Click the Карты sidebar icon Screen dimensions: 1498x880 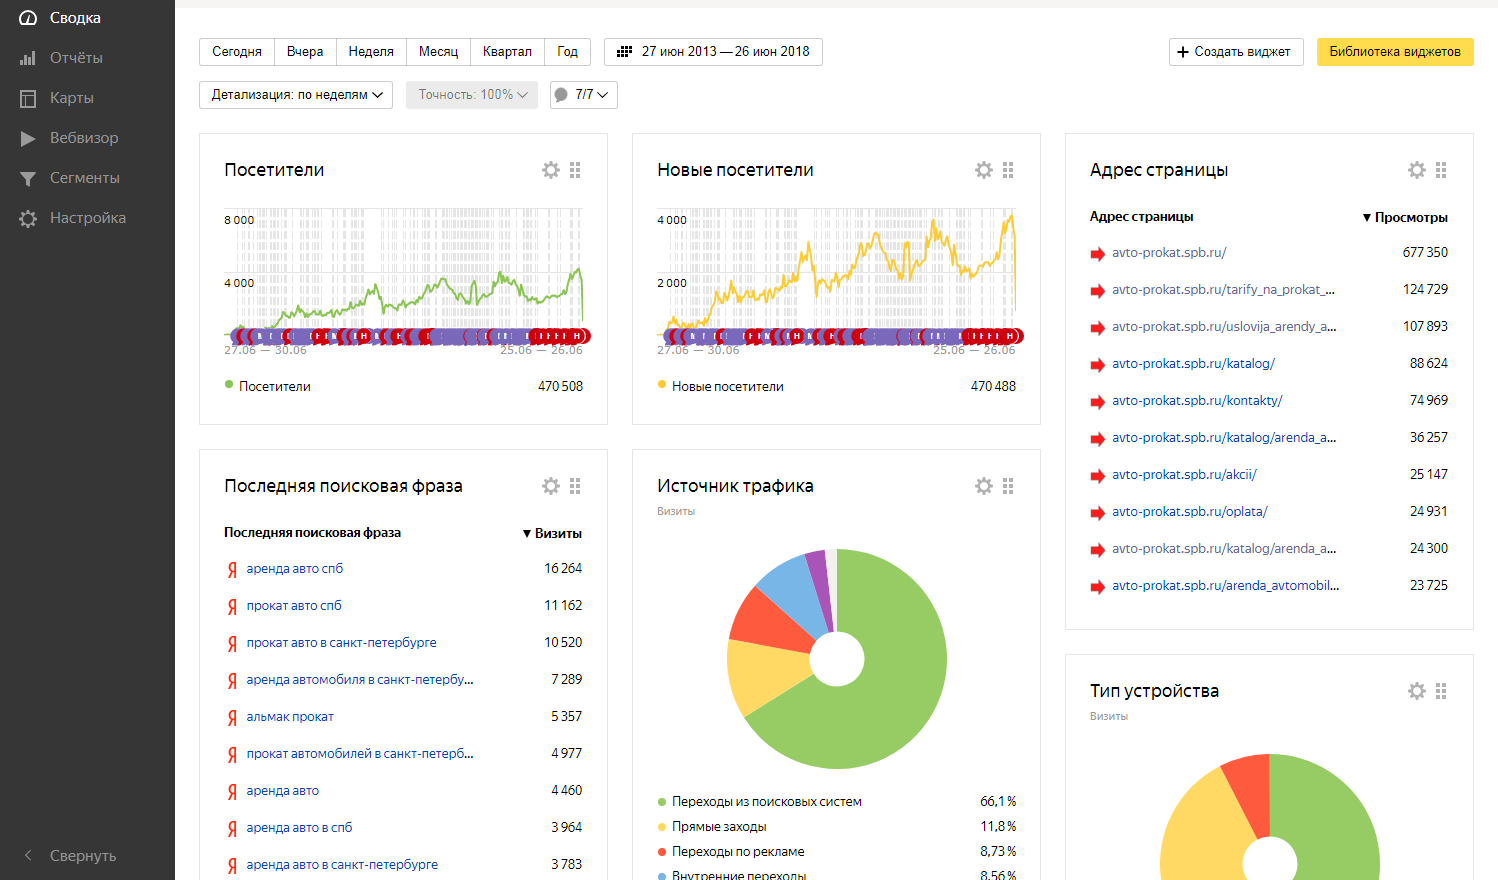tap(28, 98)
